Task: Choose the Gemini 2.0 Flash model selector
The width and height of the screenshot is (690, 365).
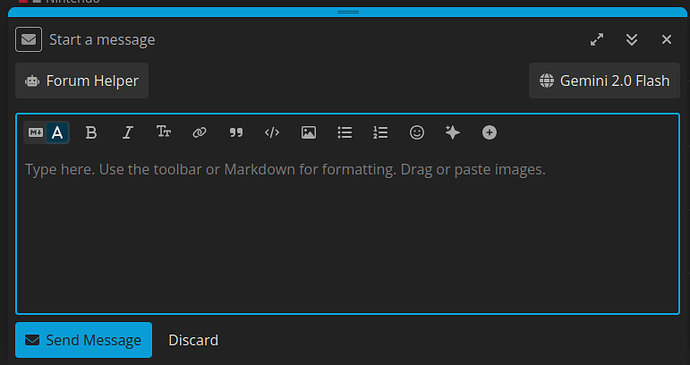Action: (604, 81)
